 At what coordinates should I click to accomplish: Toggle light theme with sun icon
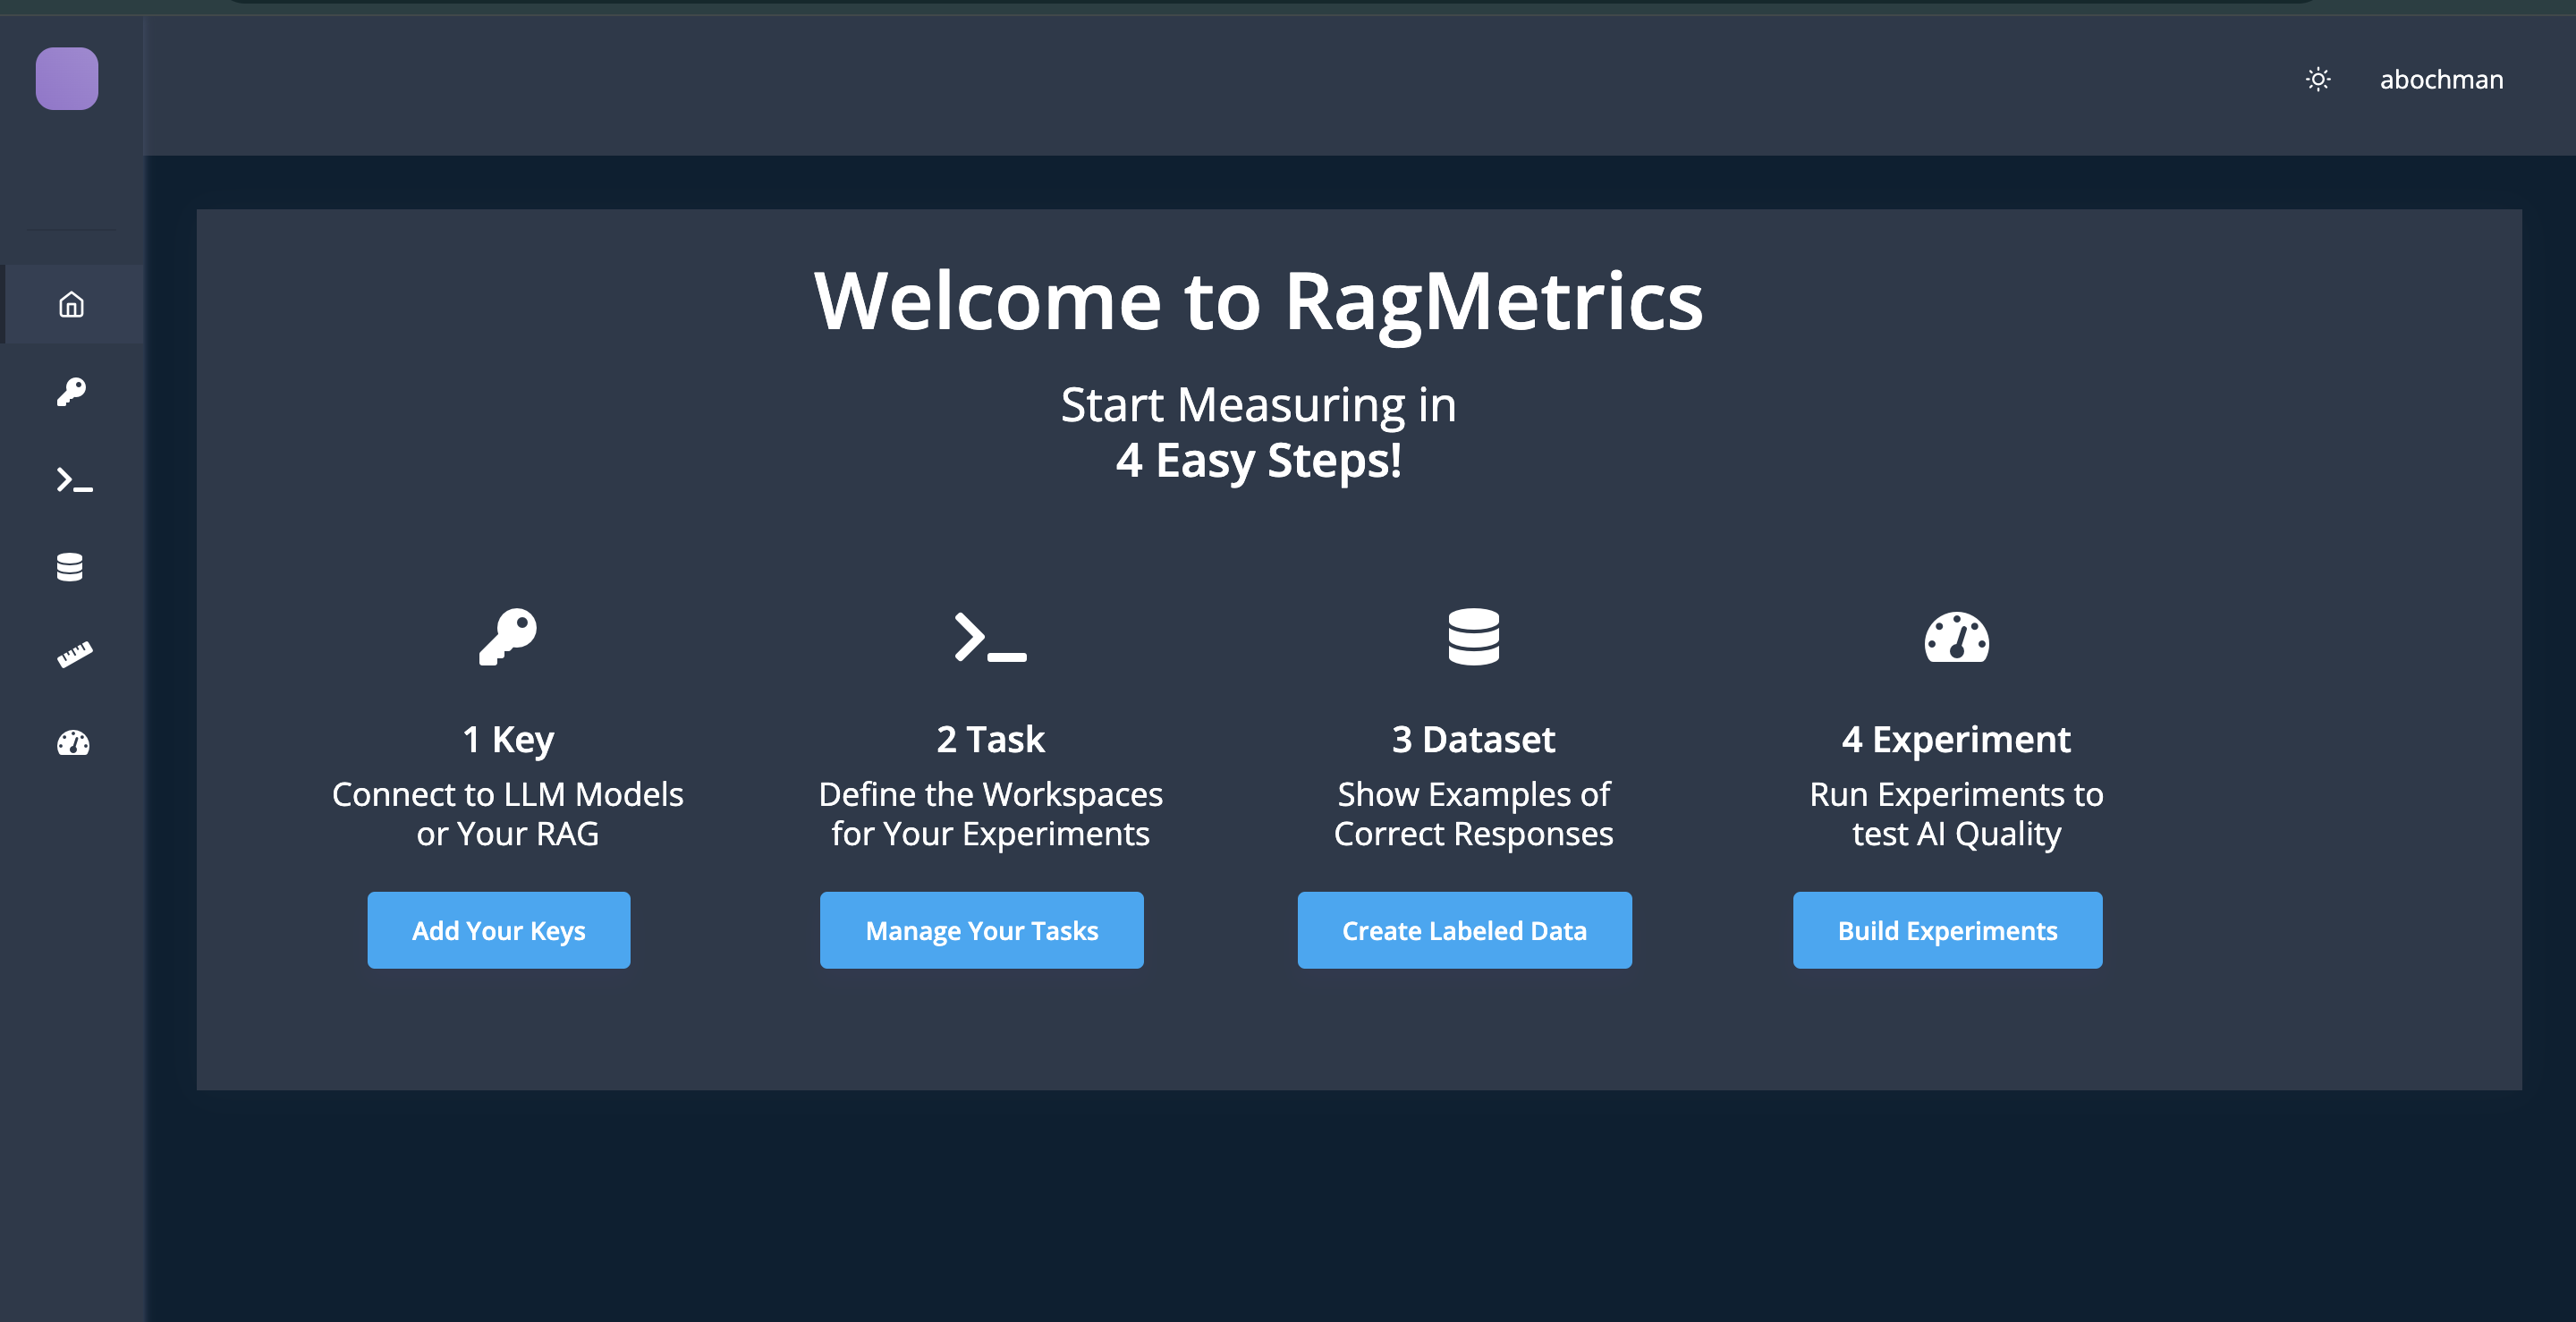2318,79
